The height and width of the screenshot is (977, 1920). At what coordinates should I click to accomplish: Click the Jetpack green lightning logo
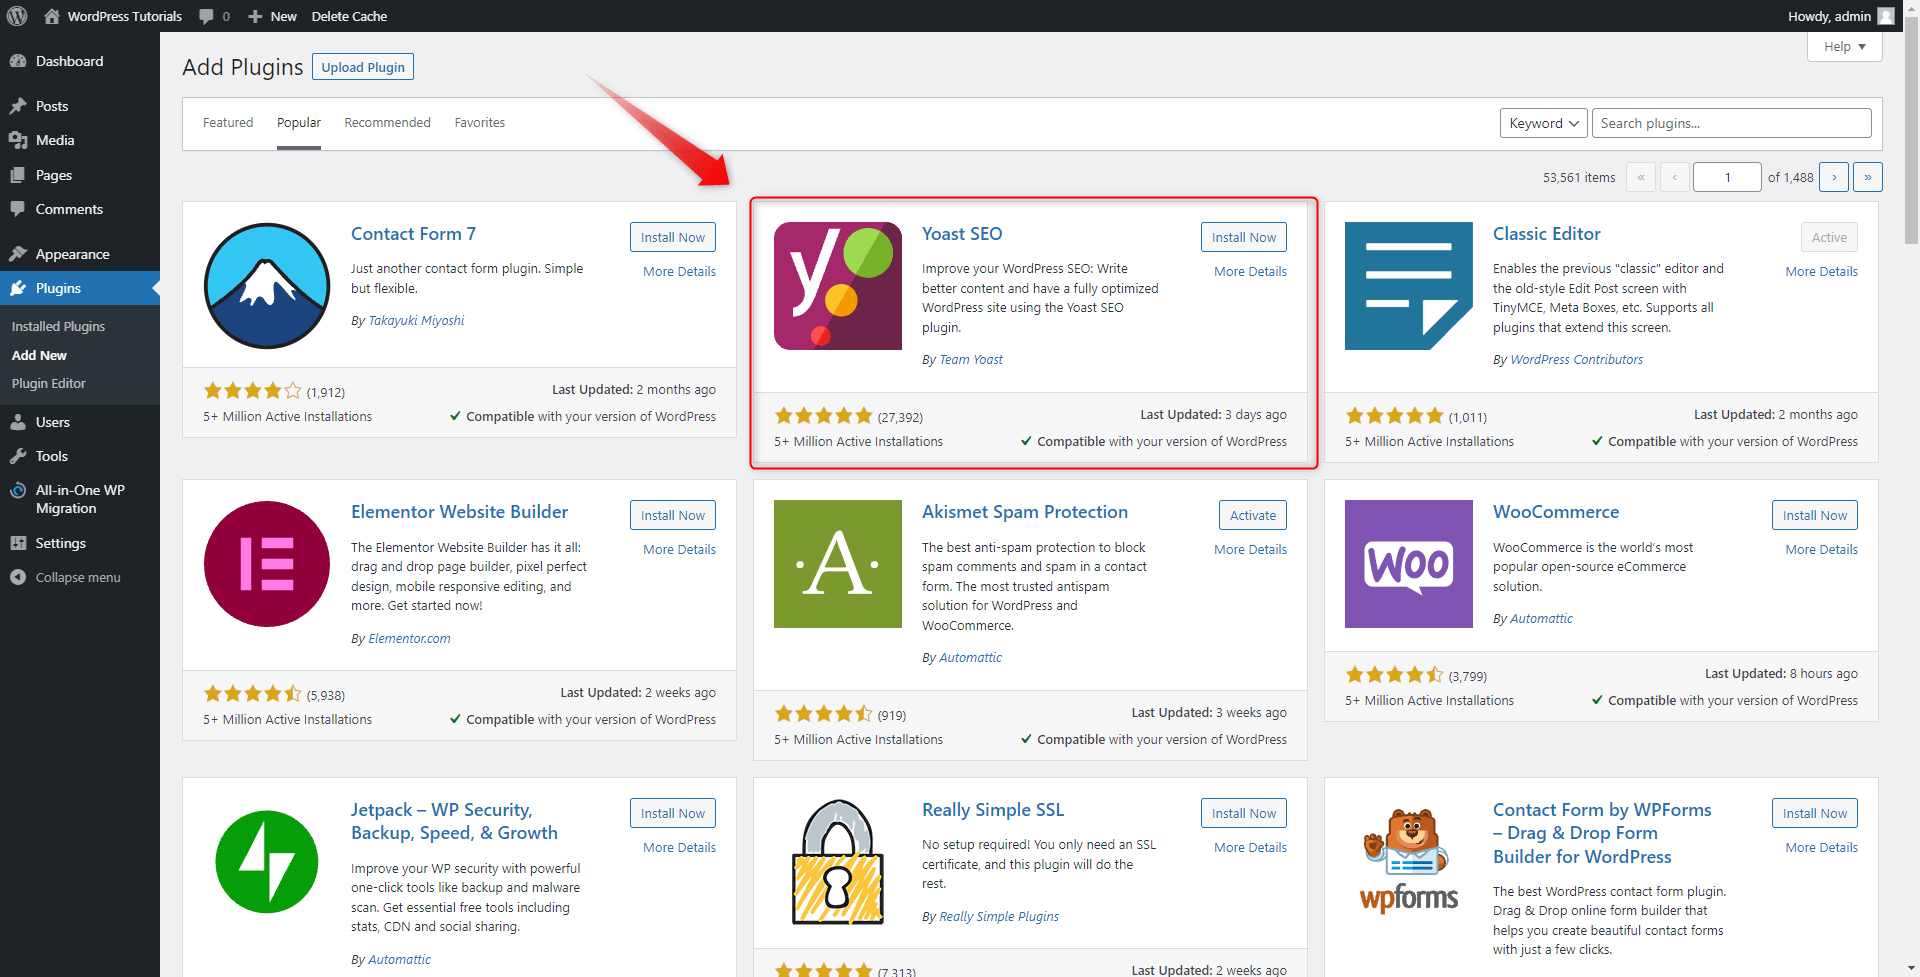(267, 862)
